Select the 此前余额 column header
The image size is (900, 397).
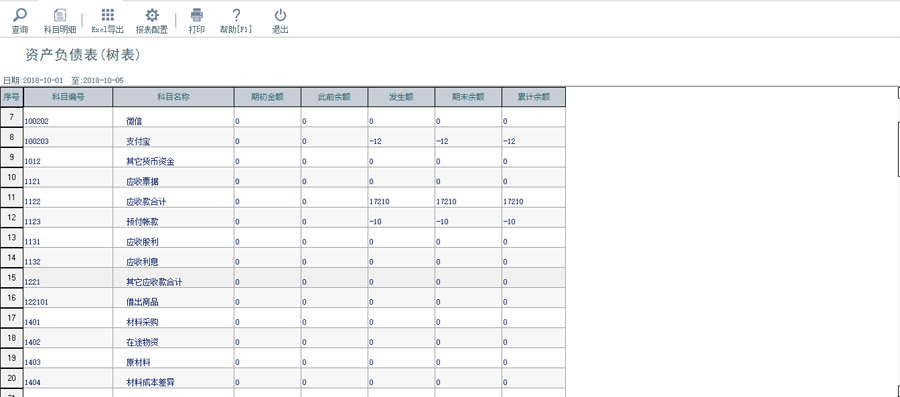334,97
